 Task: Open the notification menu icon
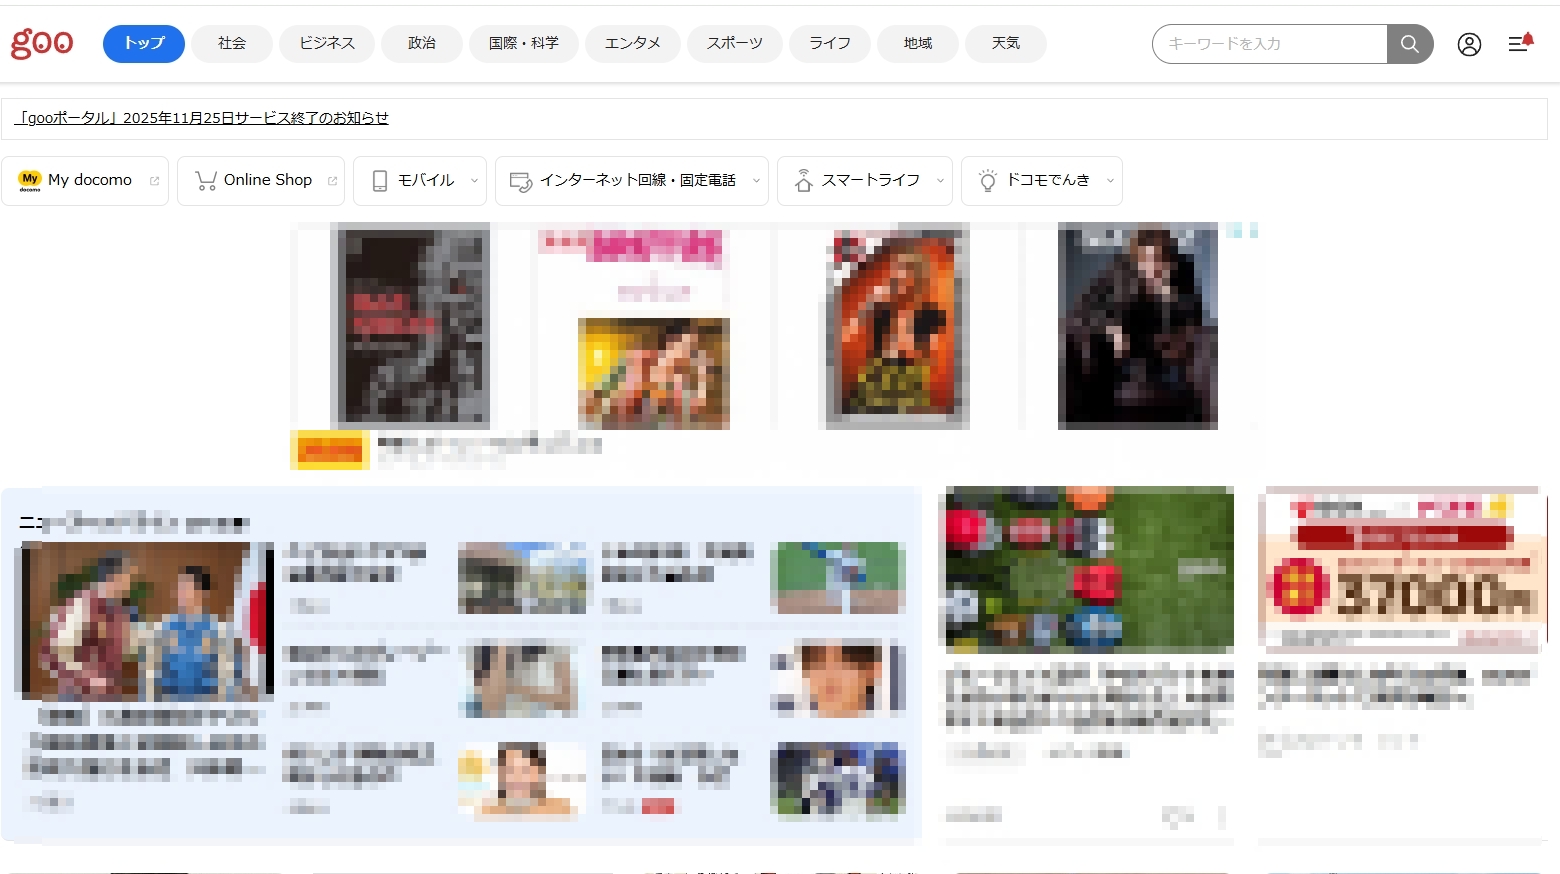1519,44
